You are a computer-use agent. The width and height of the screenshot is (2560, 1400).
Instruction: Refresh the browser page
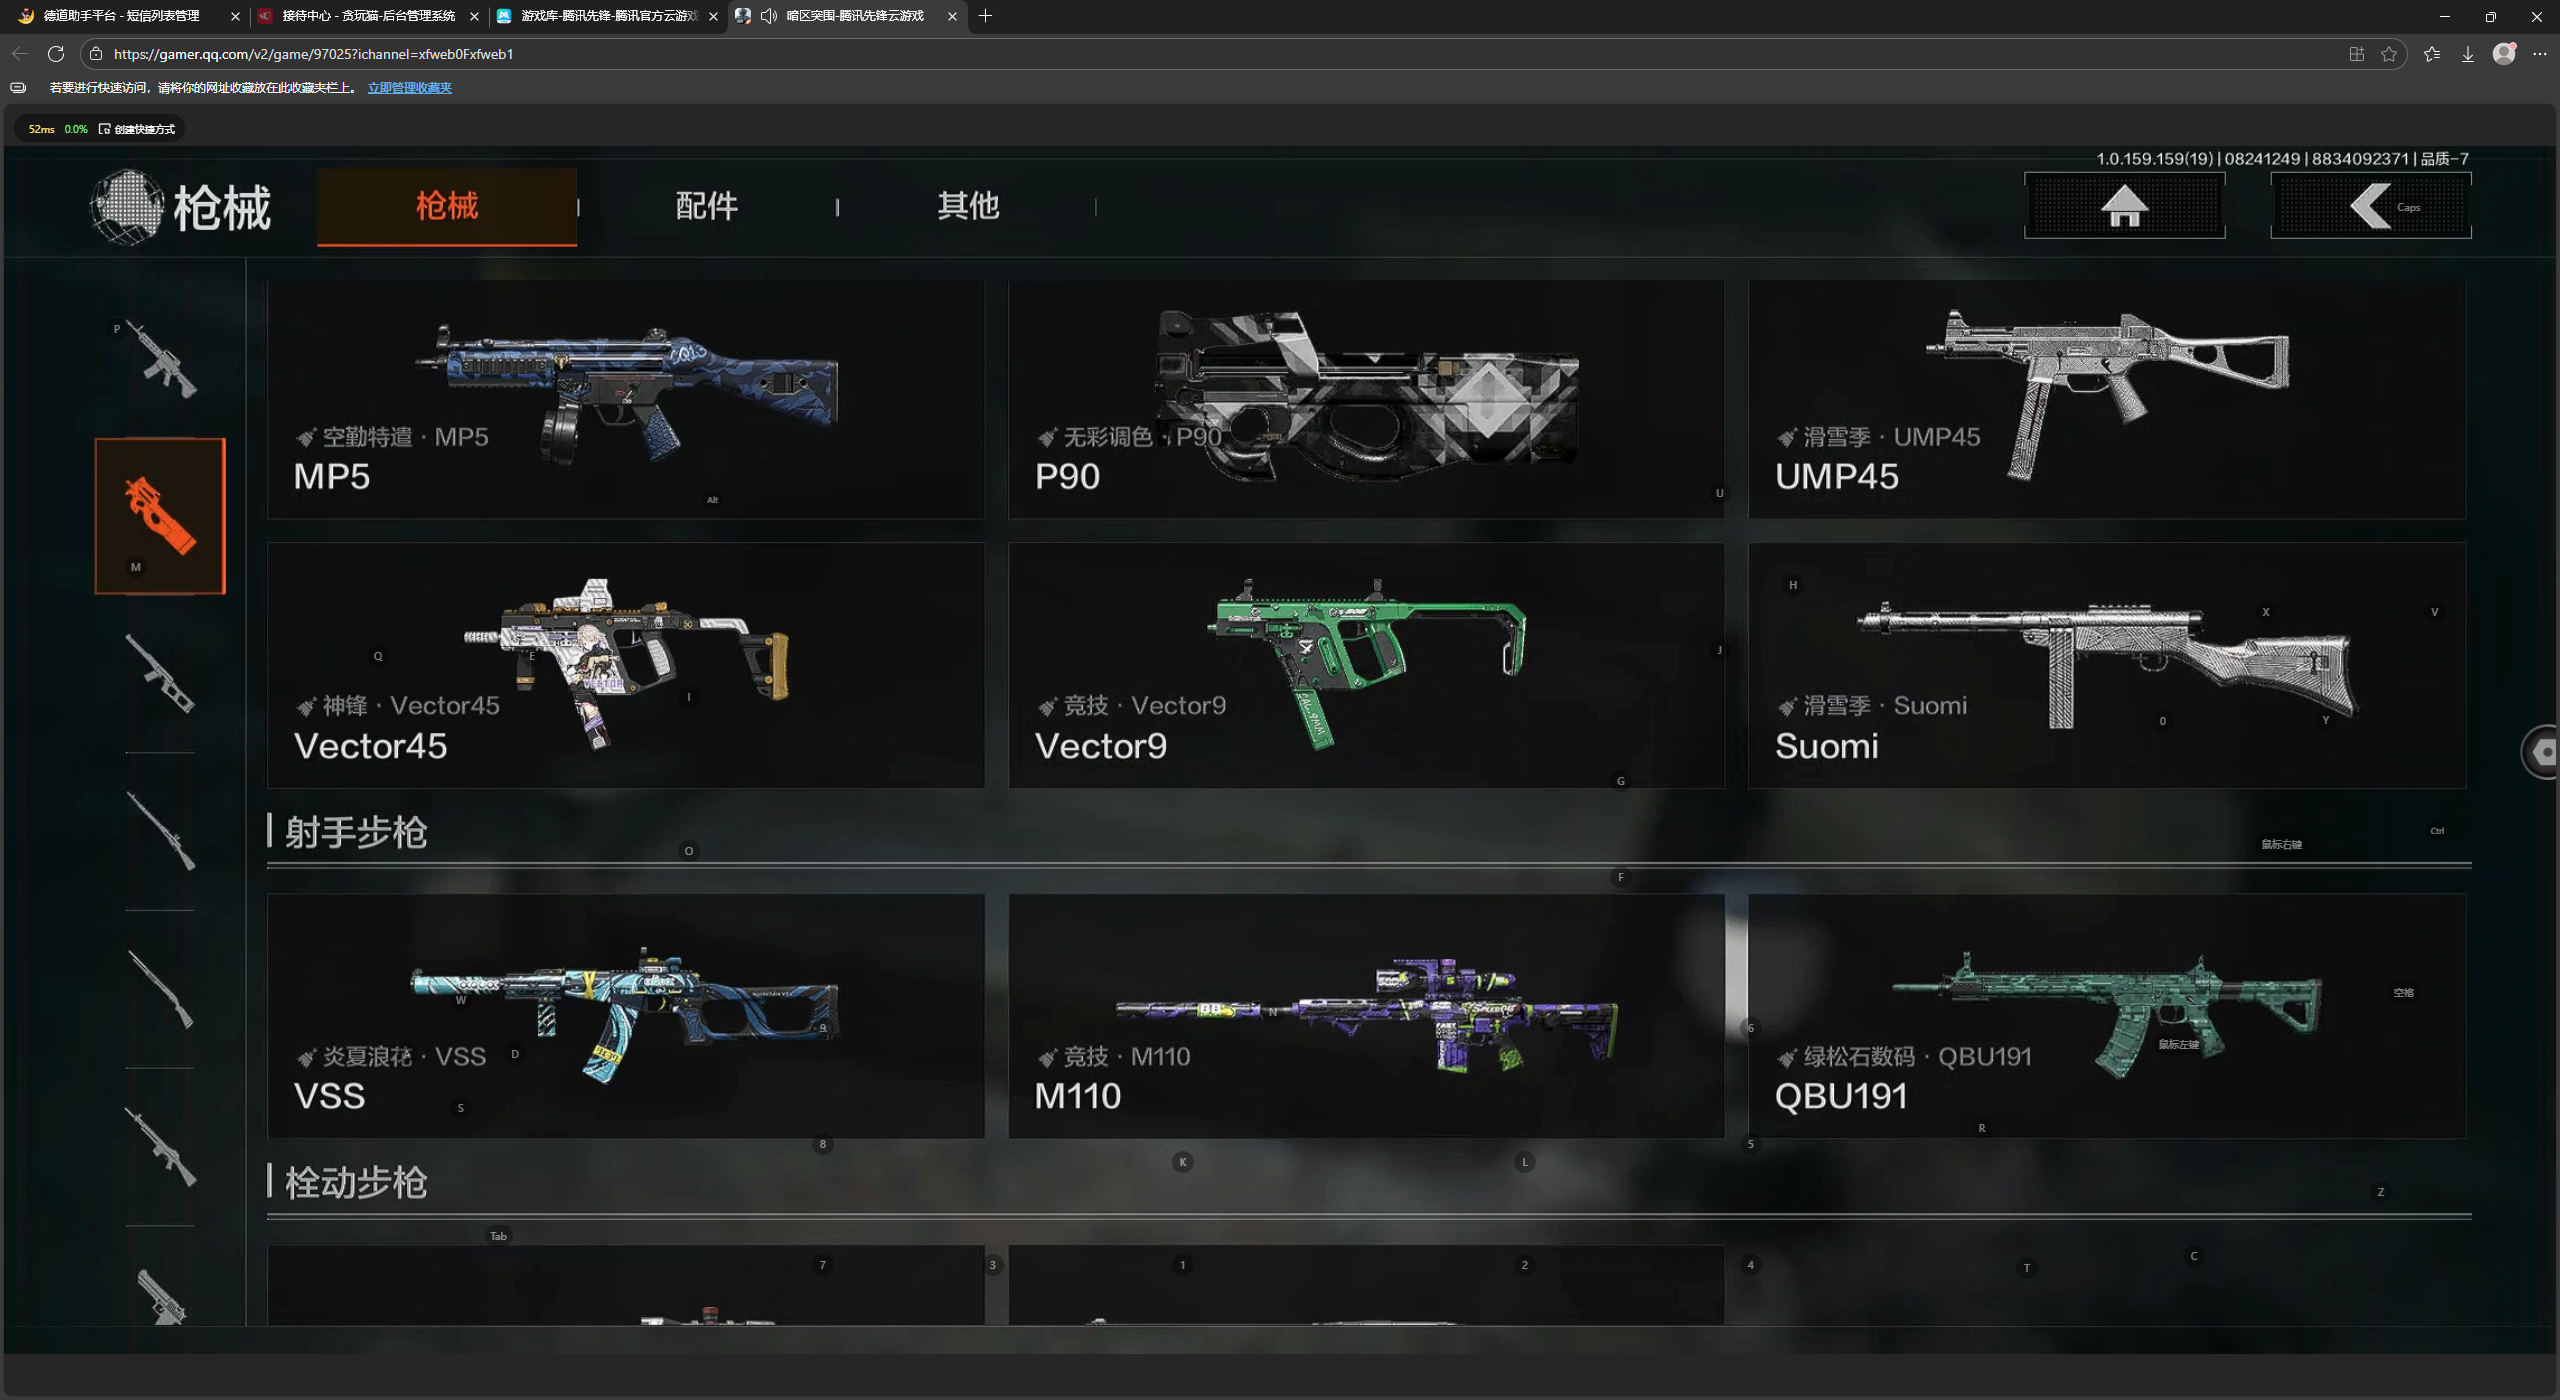[56, 54]
